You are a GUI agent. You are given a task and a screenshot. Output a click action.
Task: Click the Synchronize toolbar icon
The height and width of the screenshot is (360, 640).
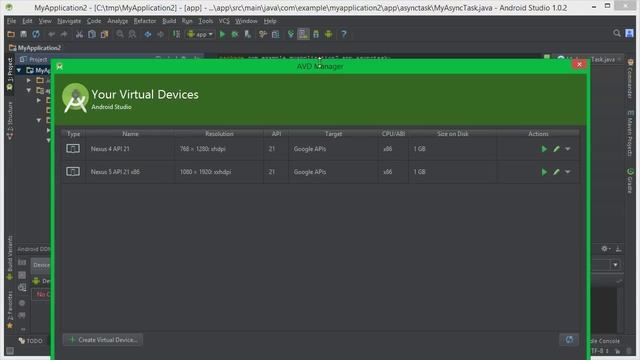[x=36, y=34]
